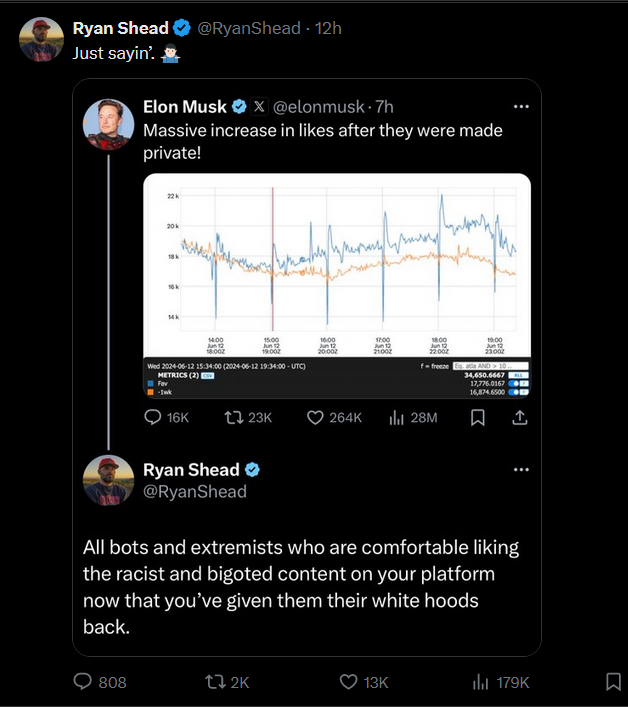628x707 pixels.
Task: Click Elon Musk's profile avatar
Action: (109, 124)
